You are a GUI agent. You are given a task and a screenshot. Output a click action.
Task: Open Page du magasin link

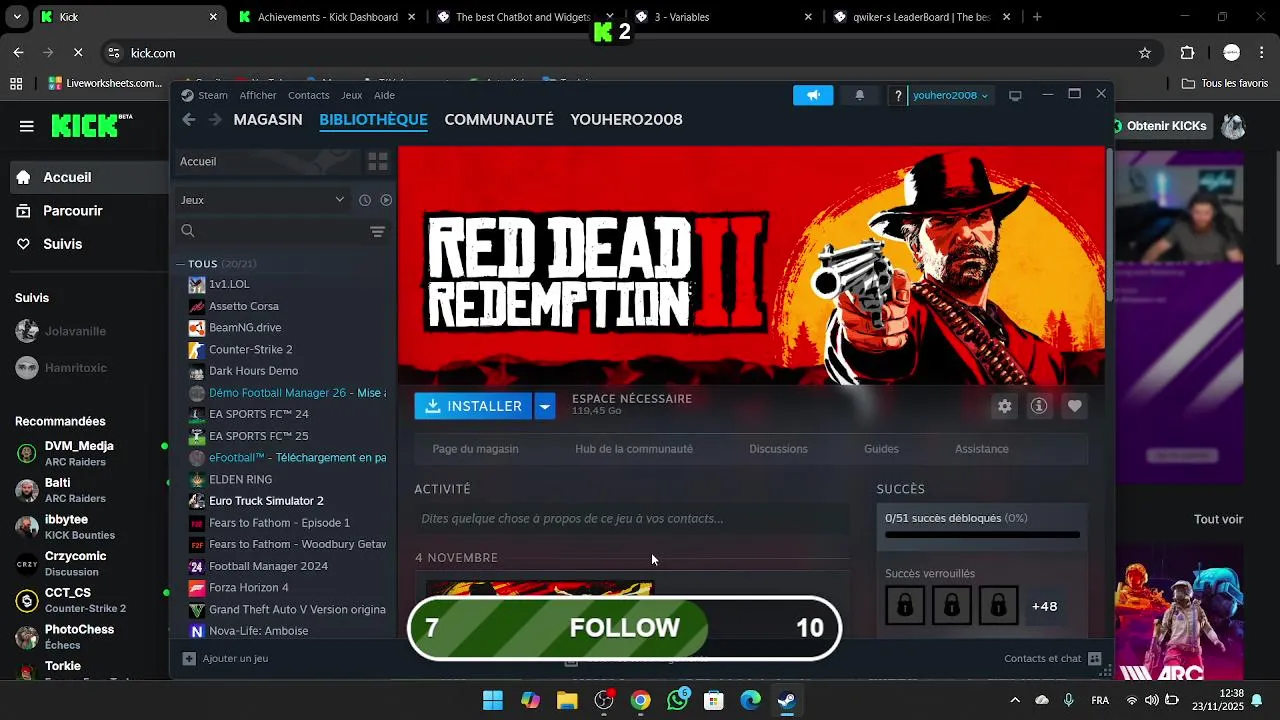(475, 449)
